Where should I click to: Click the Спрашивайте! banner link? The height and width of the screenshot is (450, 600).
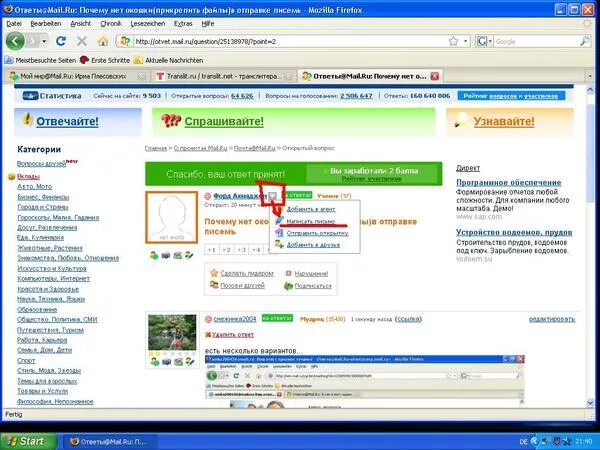click(224, 121)
